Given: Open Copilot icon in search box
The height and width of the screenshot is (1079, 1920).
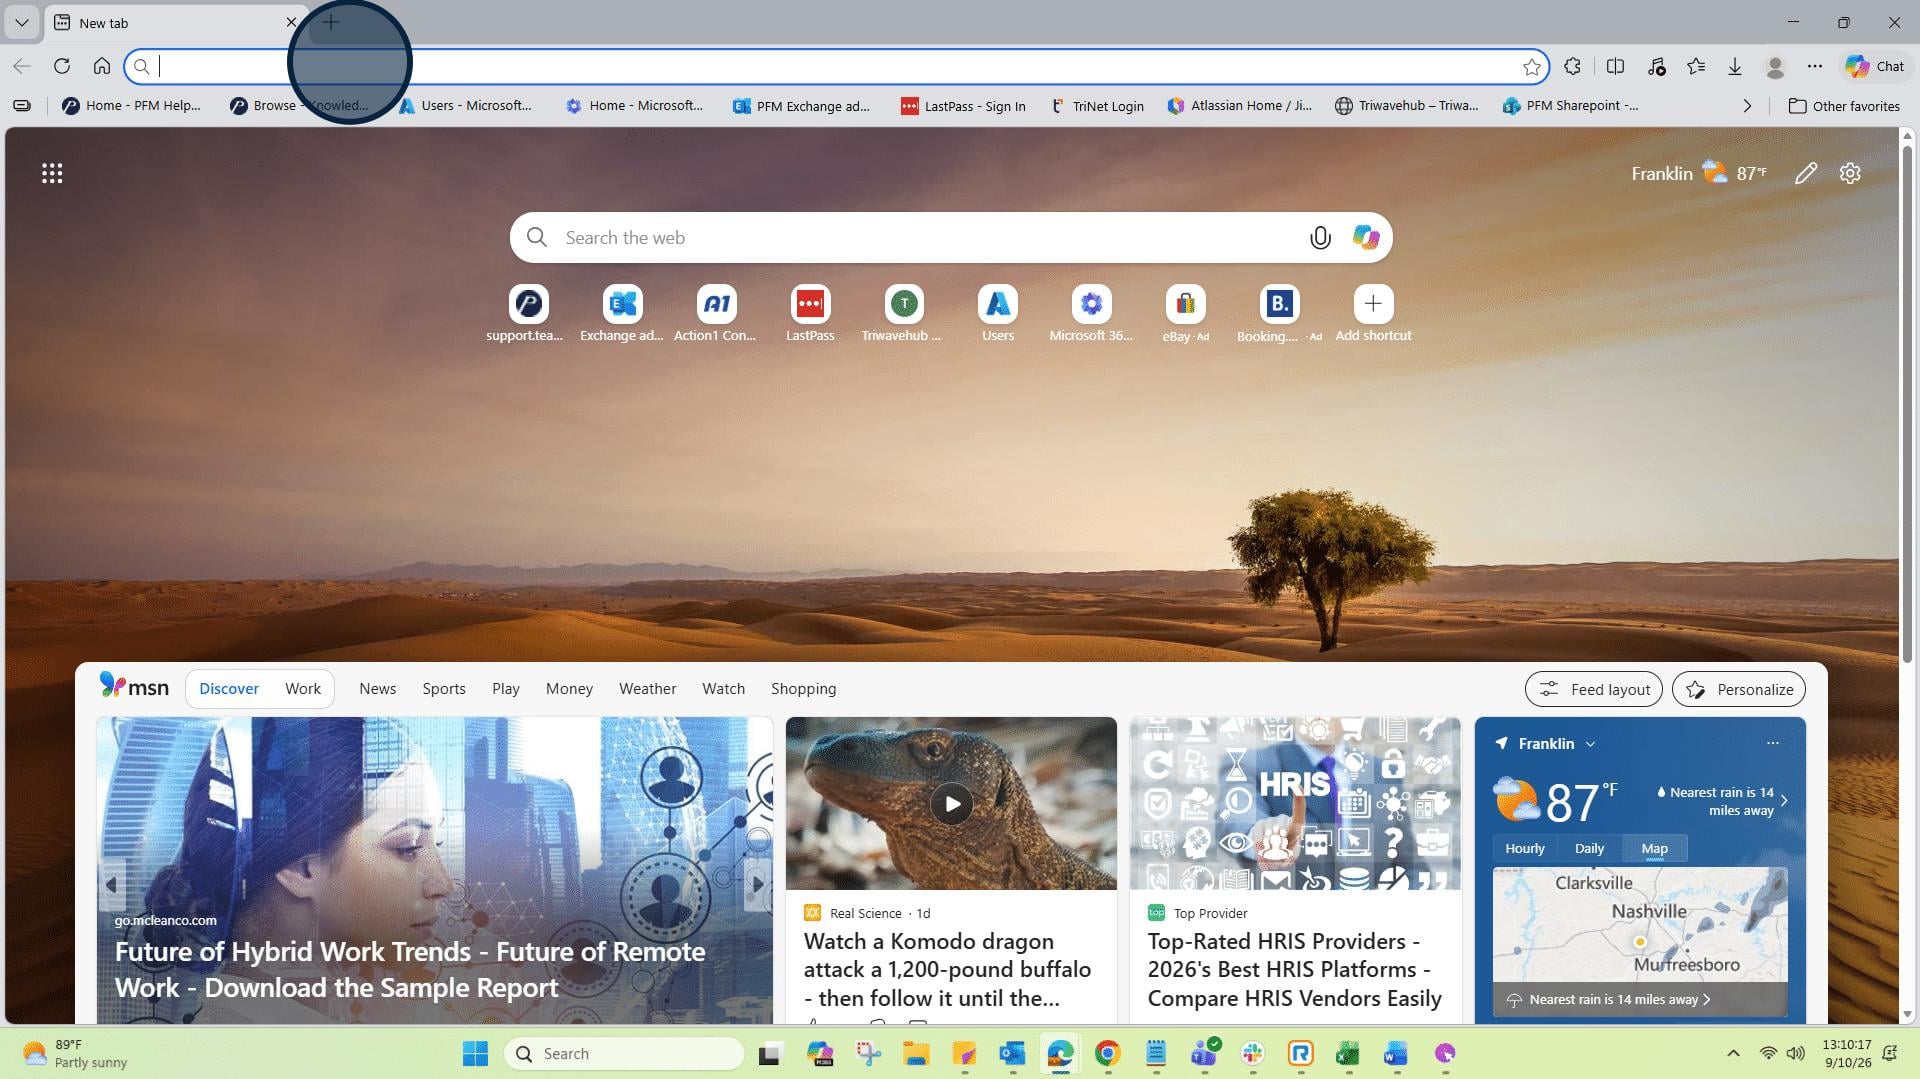Looking at the screenshot, I should (1366, 238).
